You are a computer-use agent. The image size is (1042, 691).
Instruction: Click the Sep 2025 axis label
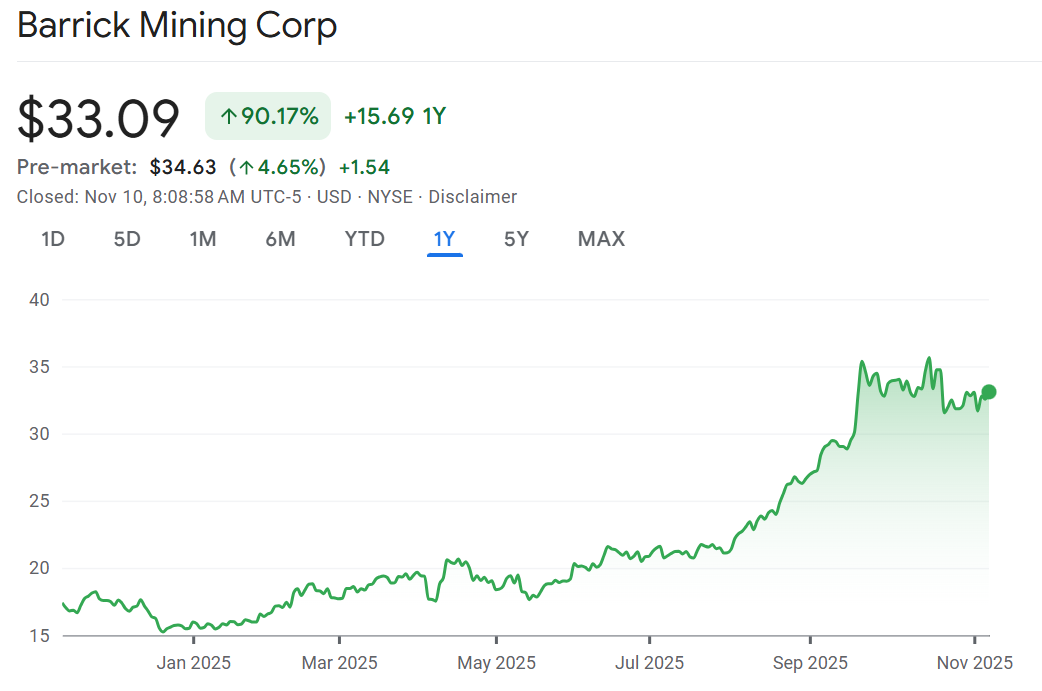point(812,662)
